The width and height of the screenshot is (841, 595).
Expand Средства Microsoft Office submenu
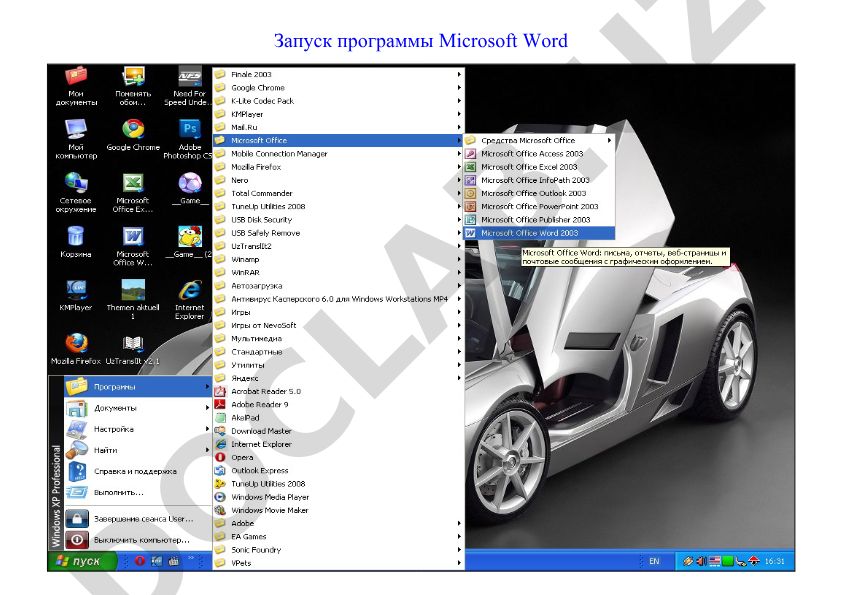point(539,141)
